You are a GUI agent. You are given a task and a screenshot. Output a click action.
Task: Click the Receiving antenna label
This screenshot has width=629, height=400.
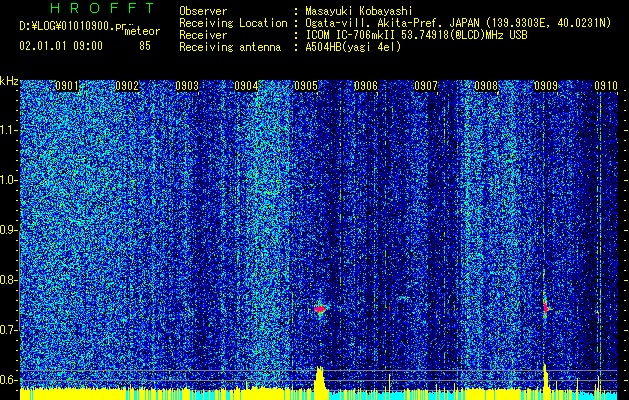click(x=230, y=47)
